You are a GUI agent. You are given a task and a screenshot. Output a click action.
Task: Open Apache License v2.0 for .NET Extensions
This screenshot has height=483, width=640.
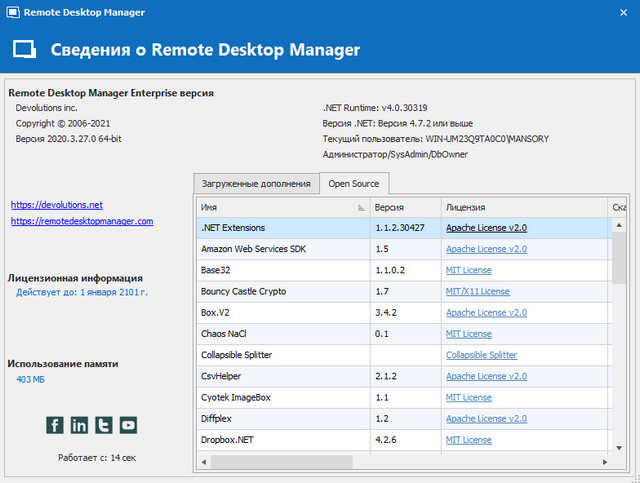click(486, 228)
